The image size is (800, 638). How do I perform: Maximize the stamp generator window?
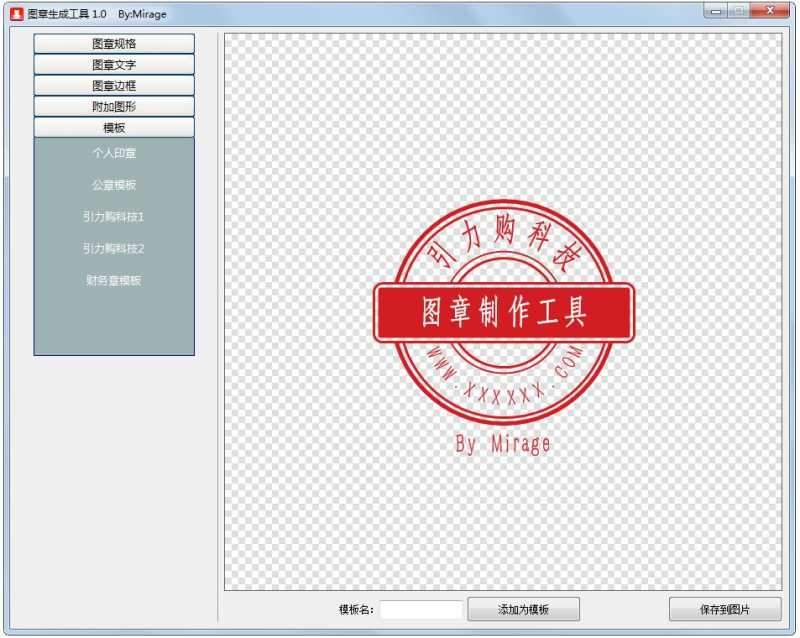tap(739, 13)
